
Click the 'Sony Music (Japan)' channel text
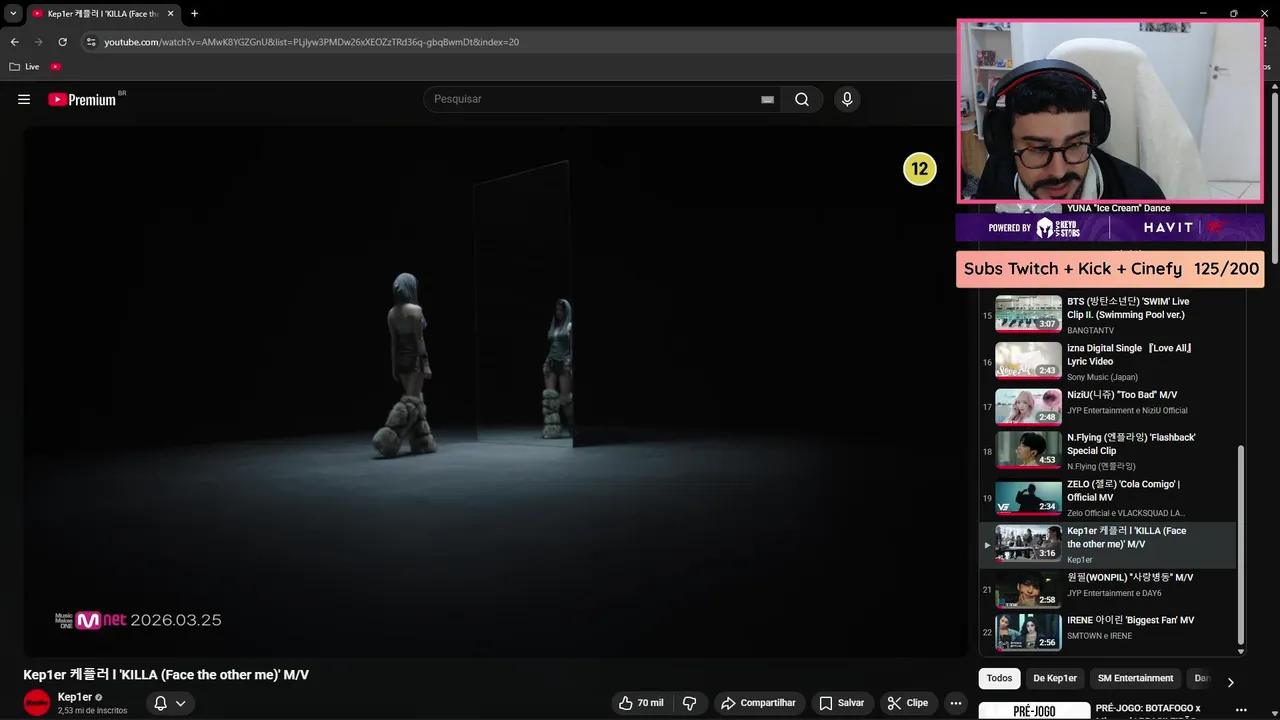(x=1102, y=377)
